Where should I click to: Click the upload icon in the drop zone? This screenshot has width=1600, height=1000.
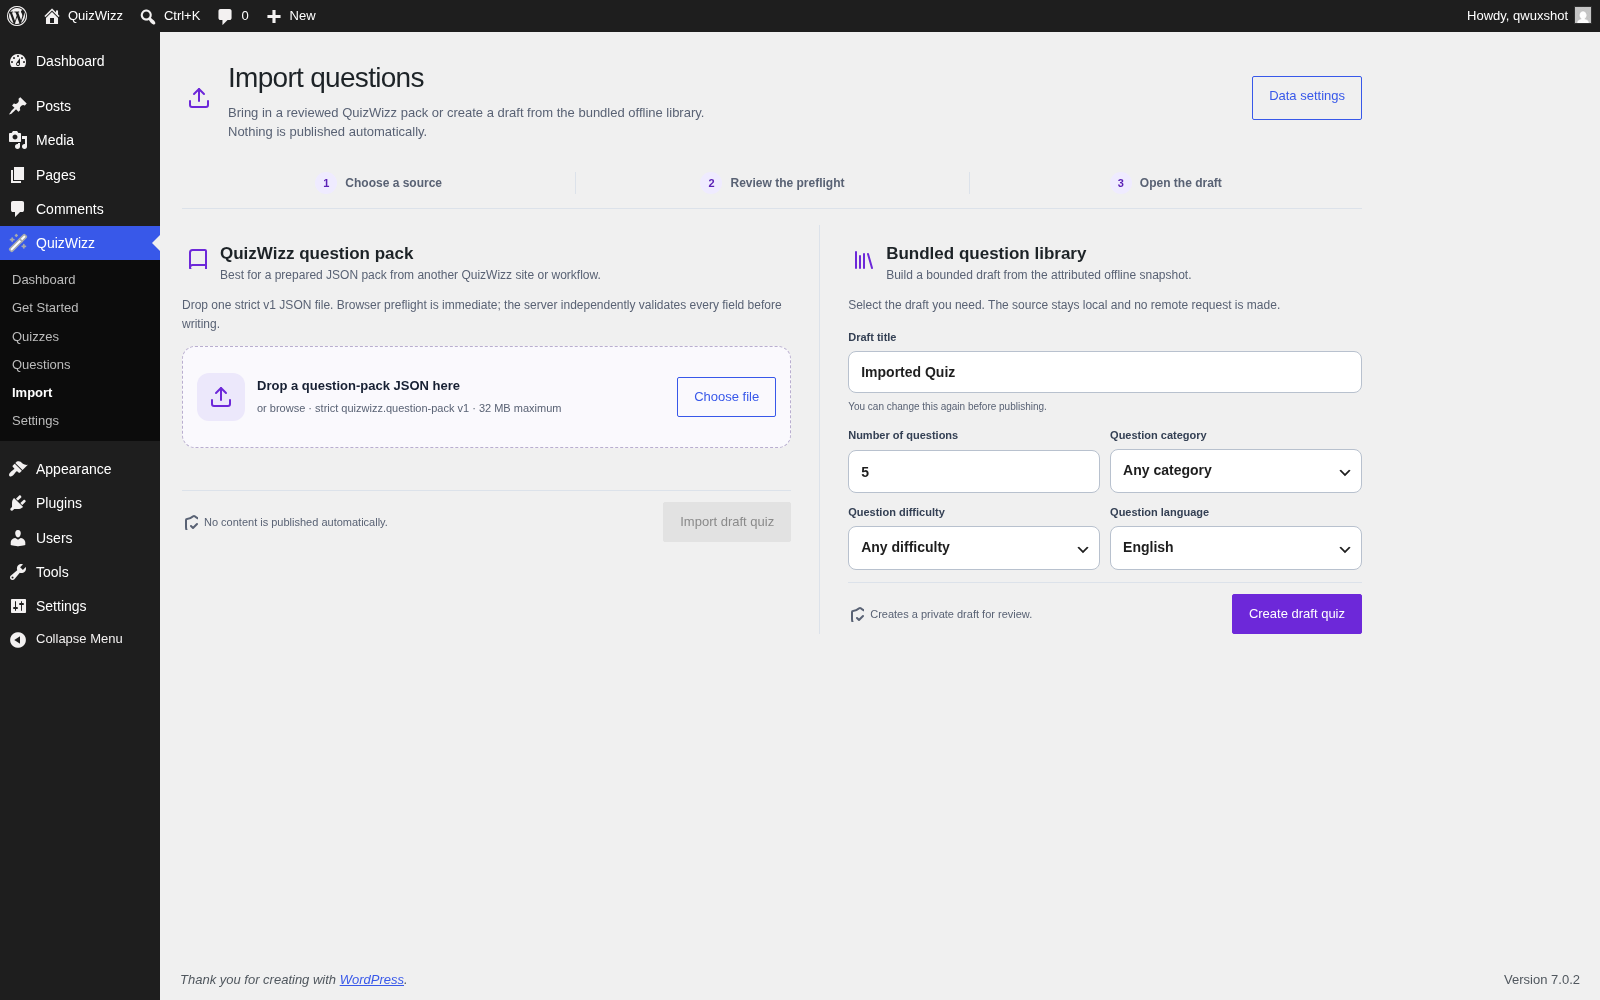pos(221,397)
